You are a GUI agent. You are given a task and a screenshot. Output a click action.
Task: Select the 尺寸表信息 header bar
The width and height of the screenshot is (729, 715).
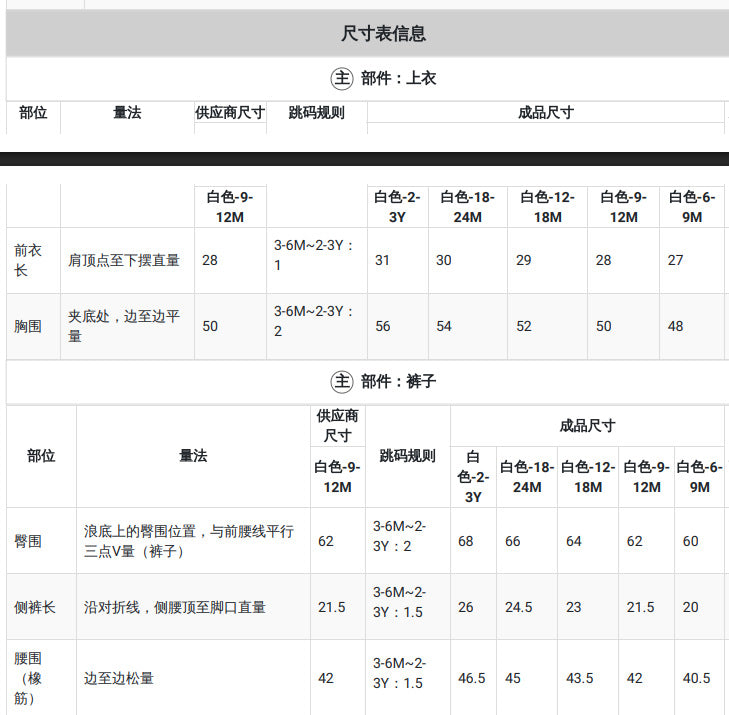367,33
